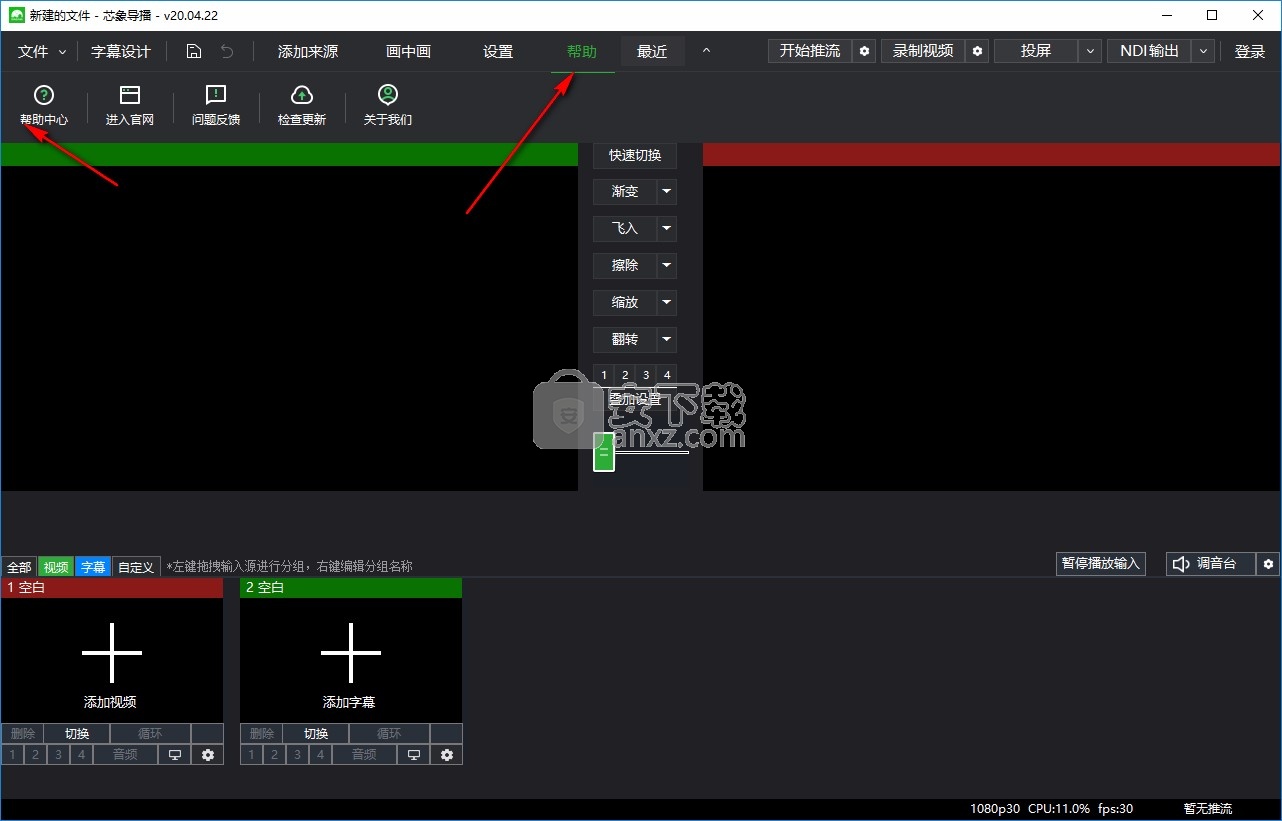Click the monitor icon on input 1

(175, 755)
